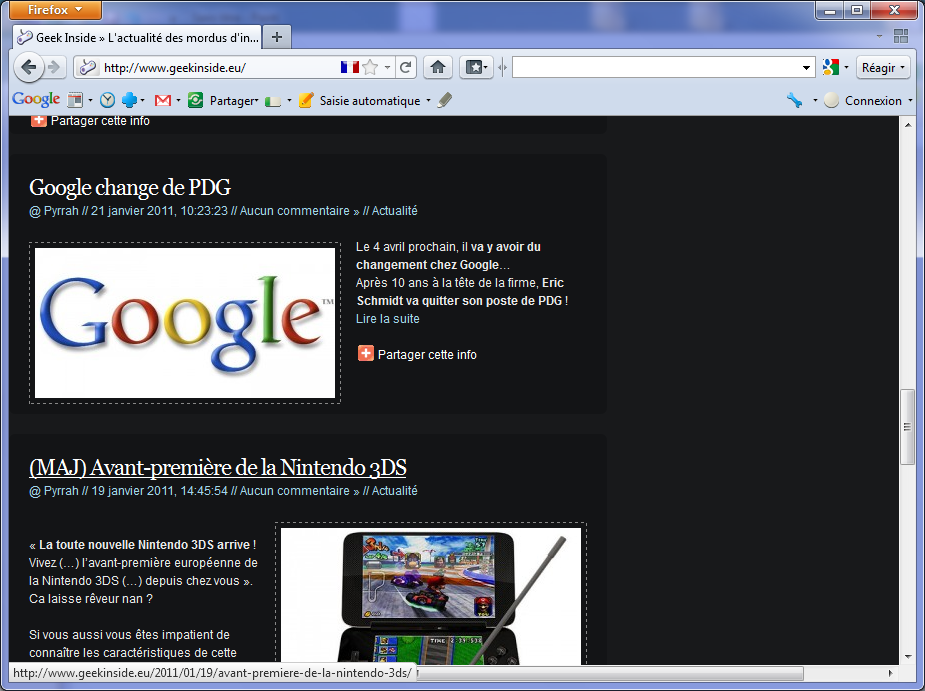The width and height of the screenshot is (925, 691).
Task: Click the green Partager share icon
Action: click(x=195, y=100)
